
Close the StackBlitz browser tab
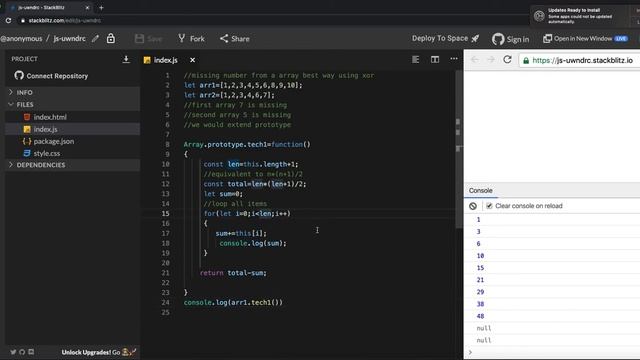click(x=87, y=7)
